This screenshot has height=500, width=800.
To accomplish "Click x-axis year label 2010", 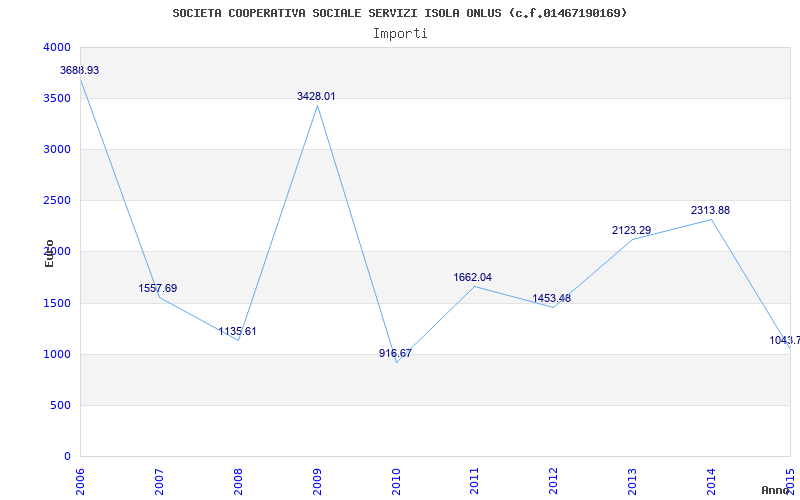I will [396, 481].
